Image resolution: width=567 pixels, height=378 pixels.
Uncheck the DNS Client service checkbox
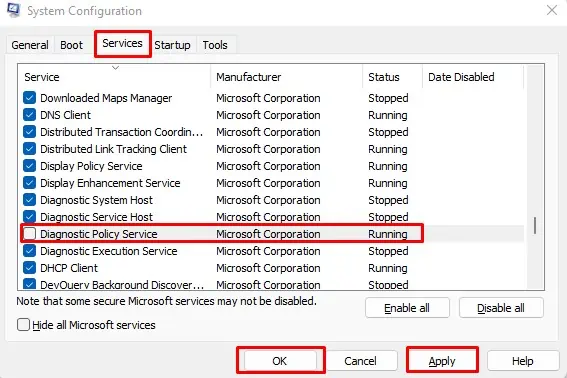click(29, 115)
